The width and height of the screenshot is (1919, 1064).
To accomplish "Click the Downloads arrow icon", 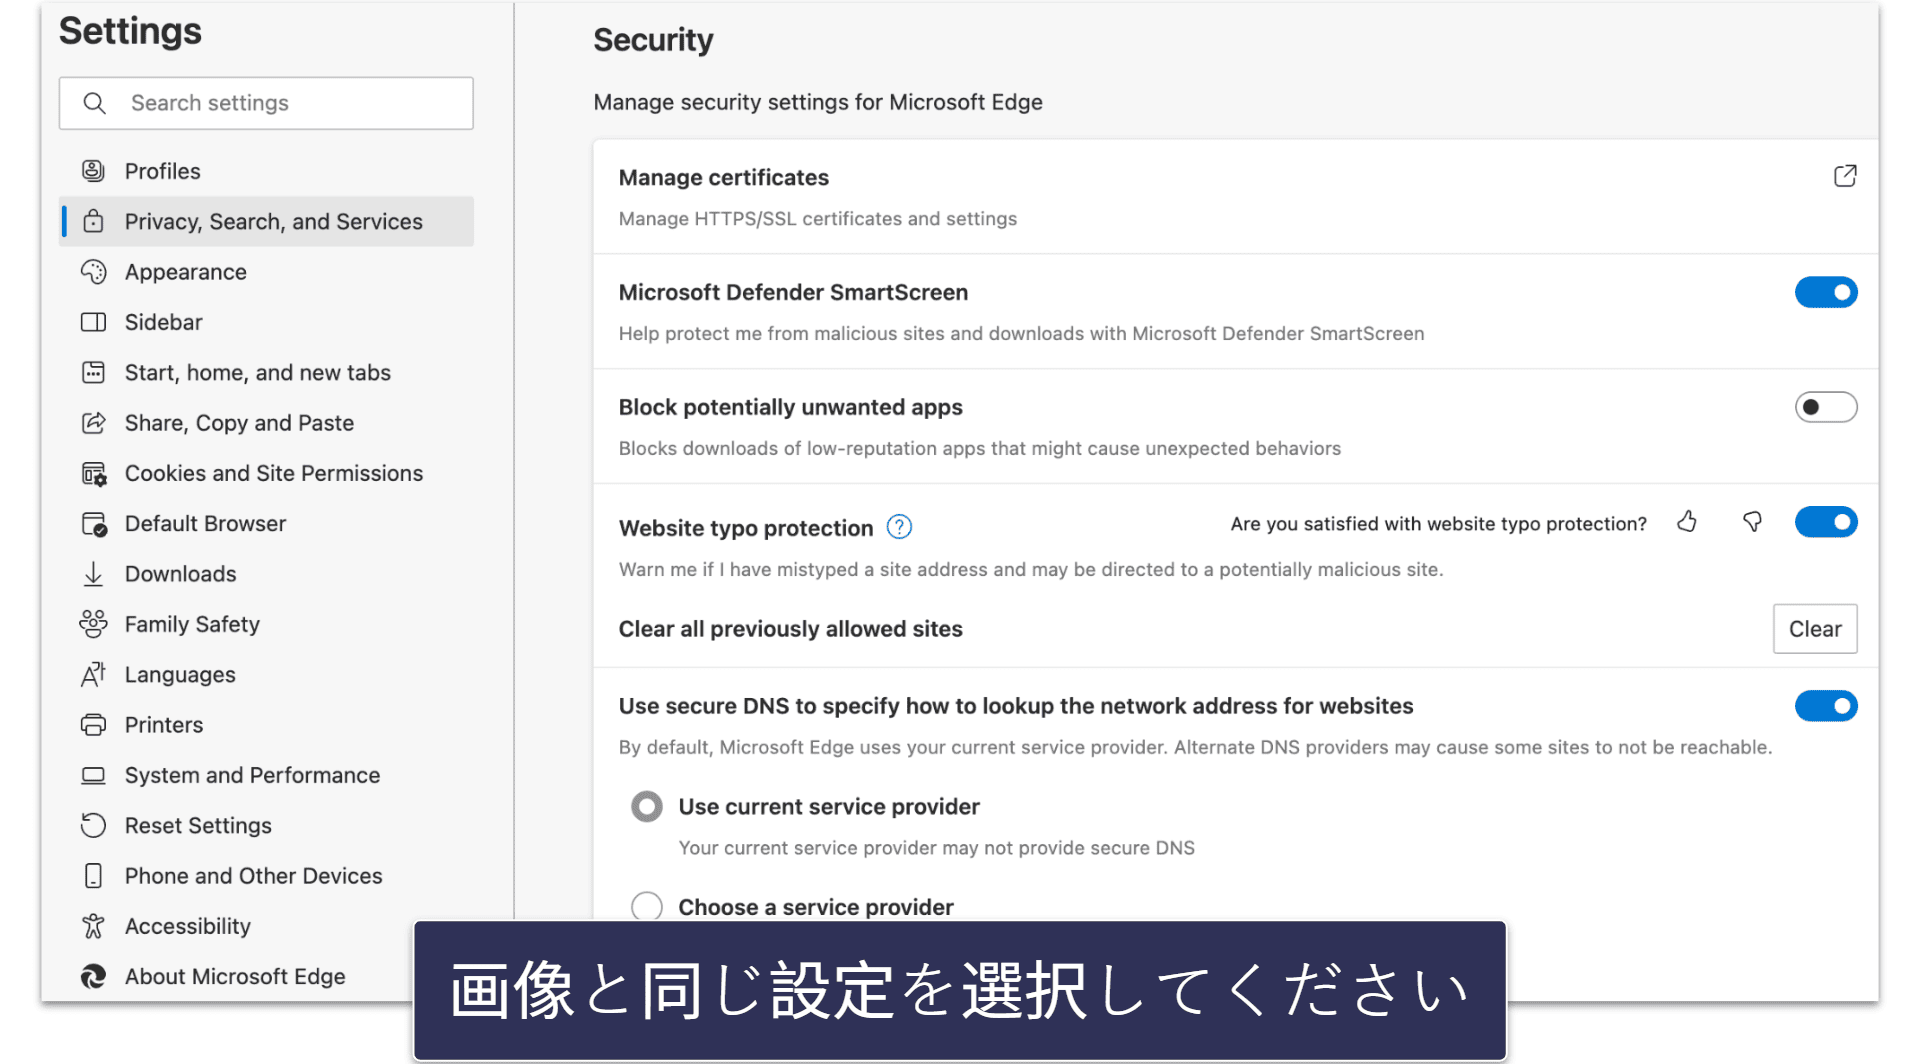I will coord(93,574).
